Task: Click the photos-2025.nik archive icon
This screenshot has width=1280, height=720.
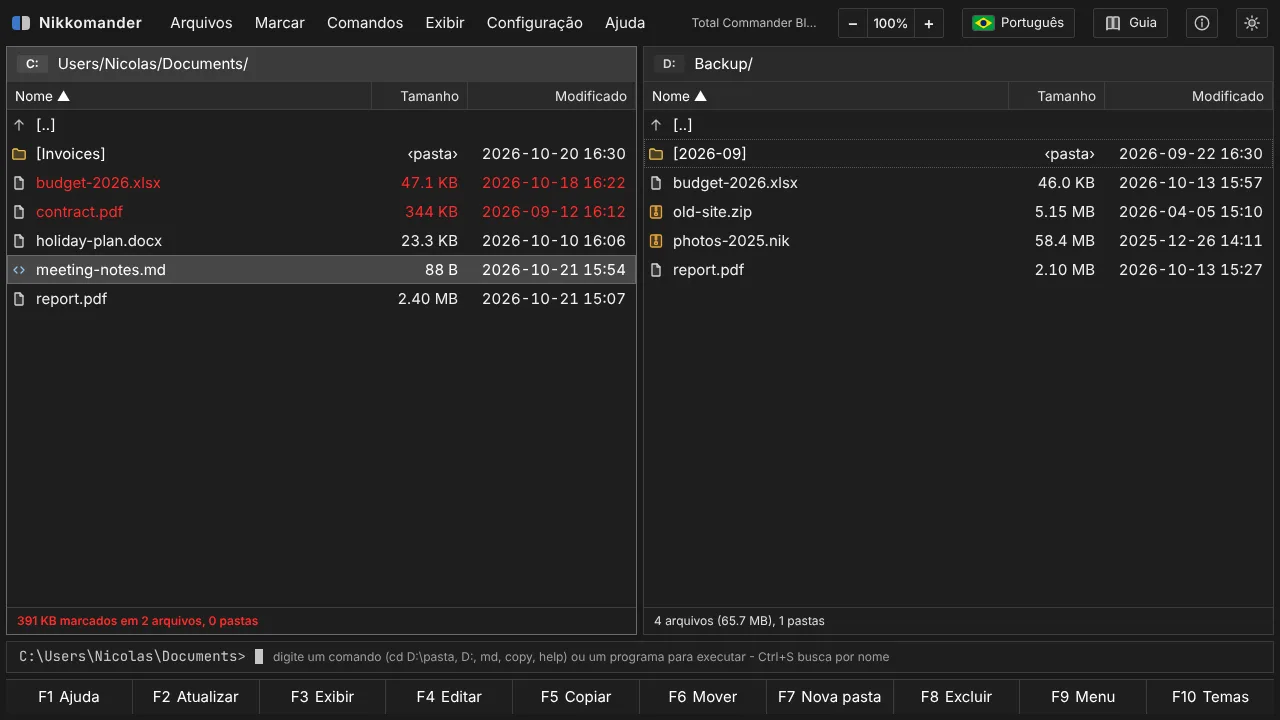Action: [656, 241]
